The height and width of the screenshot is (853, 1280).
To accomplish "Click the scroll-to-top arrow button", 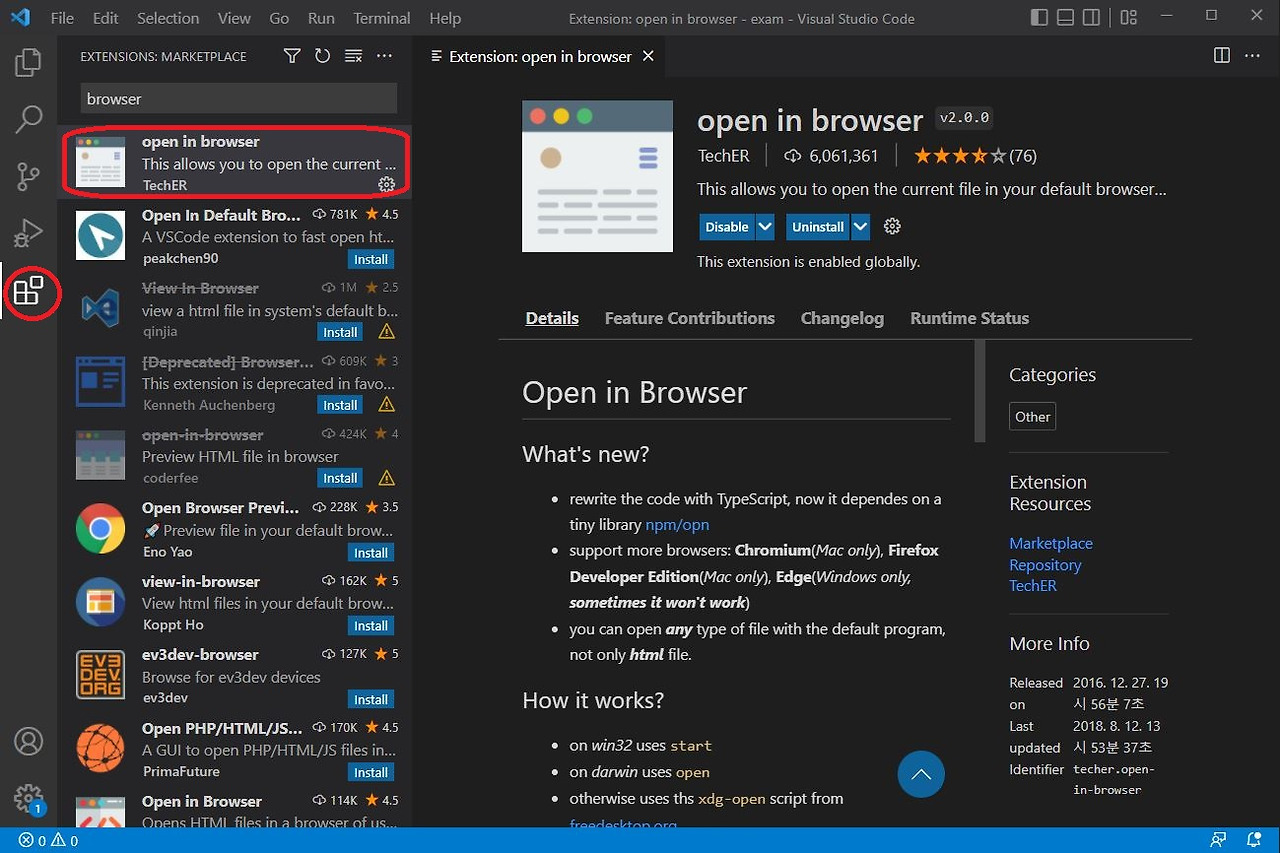I will 920,774.
